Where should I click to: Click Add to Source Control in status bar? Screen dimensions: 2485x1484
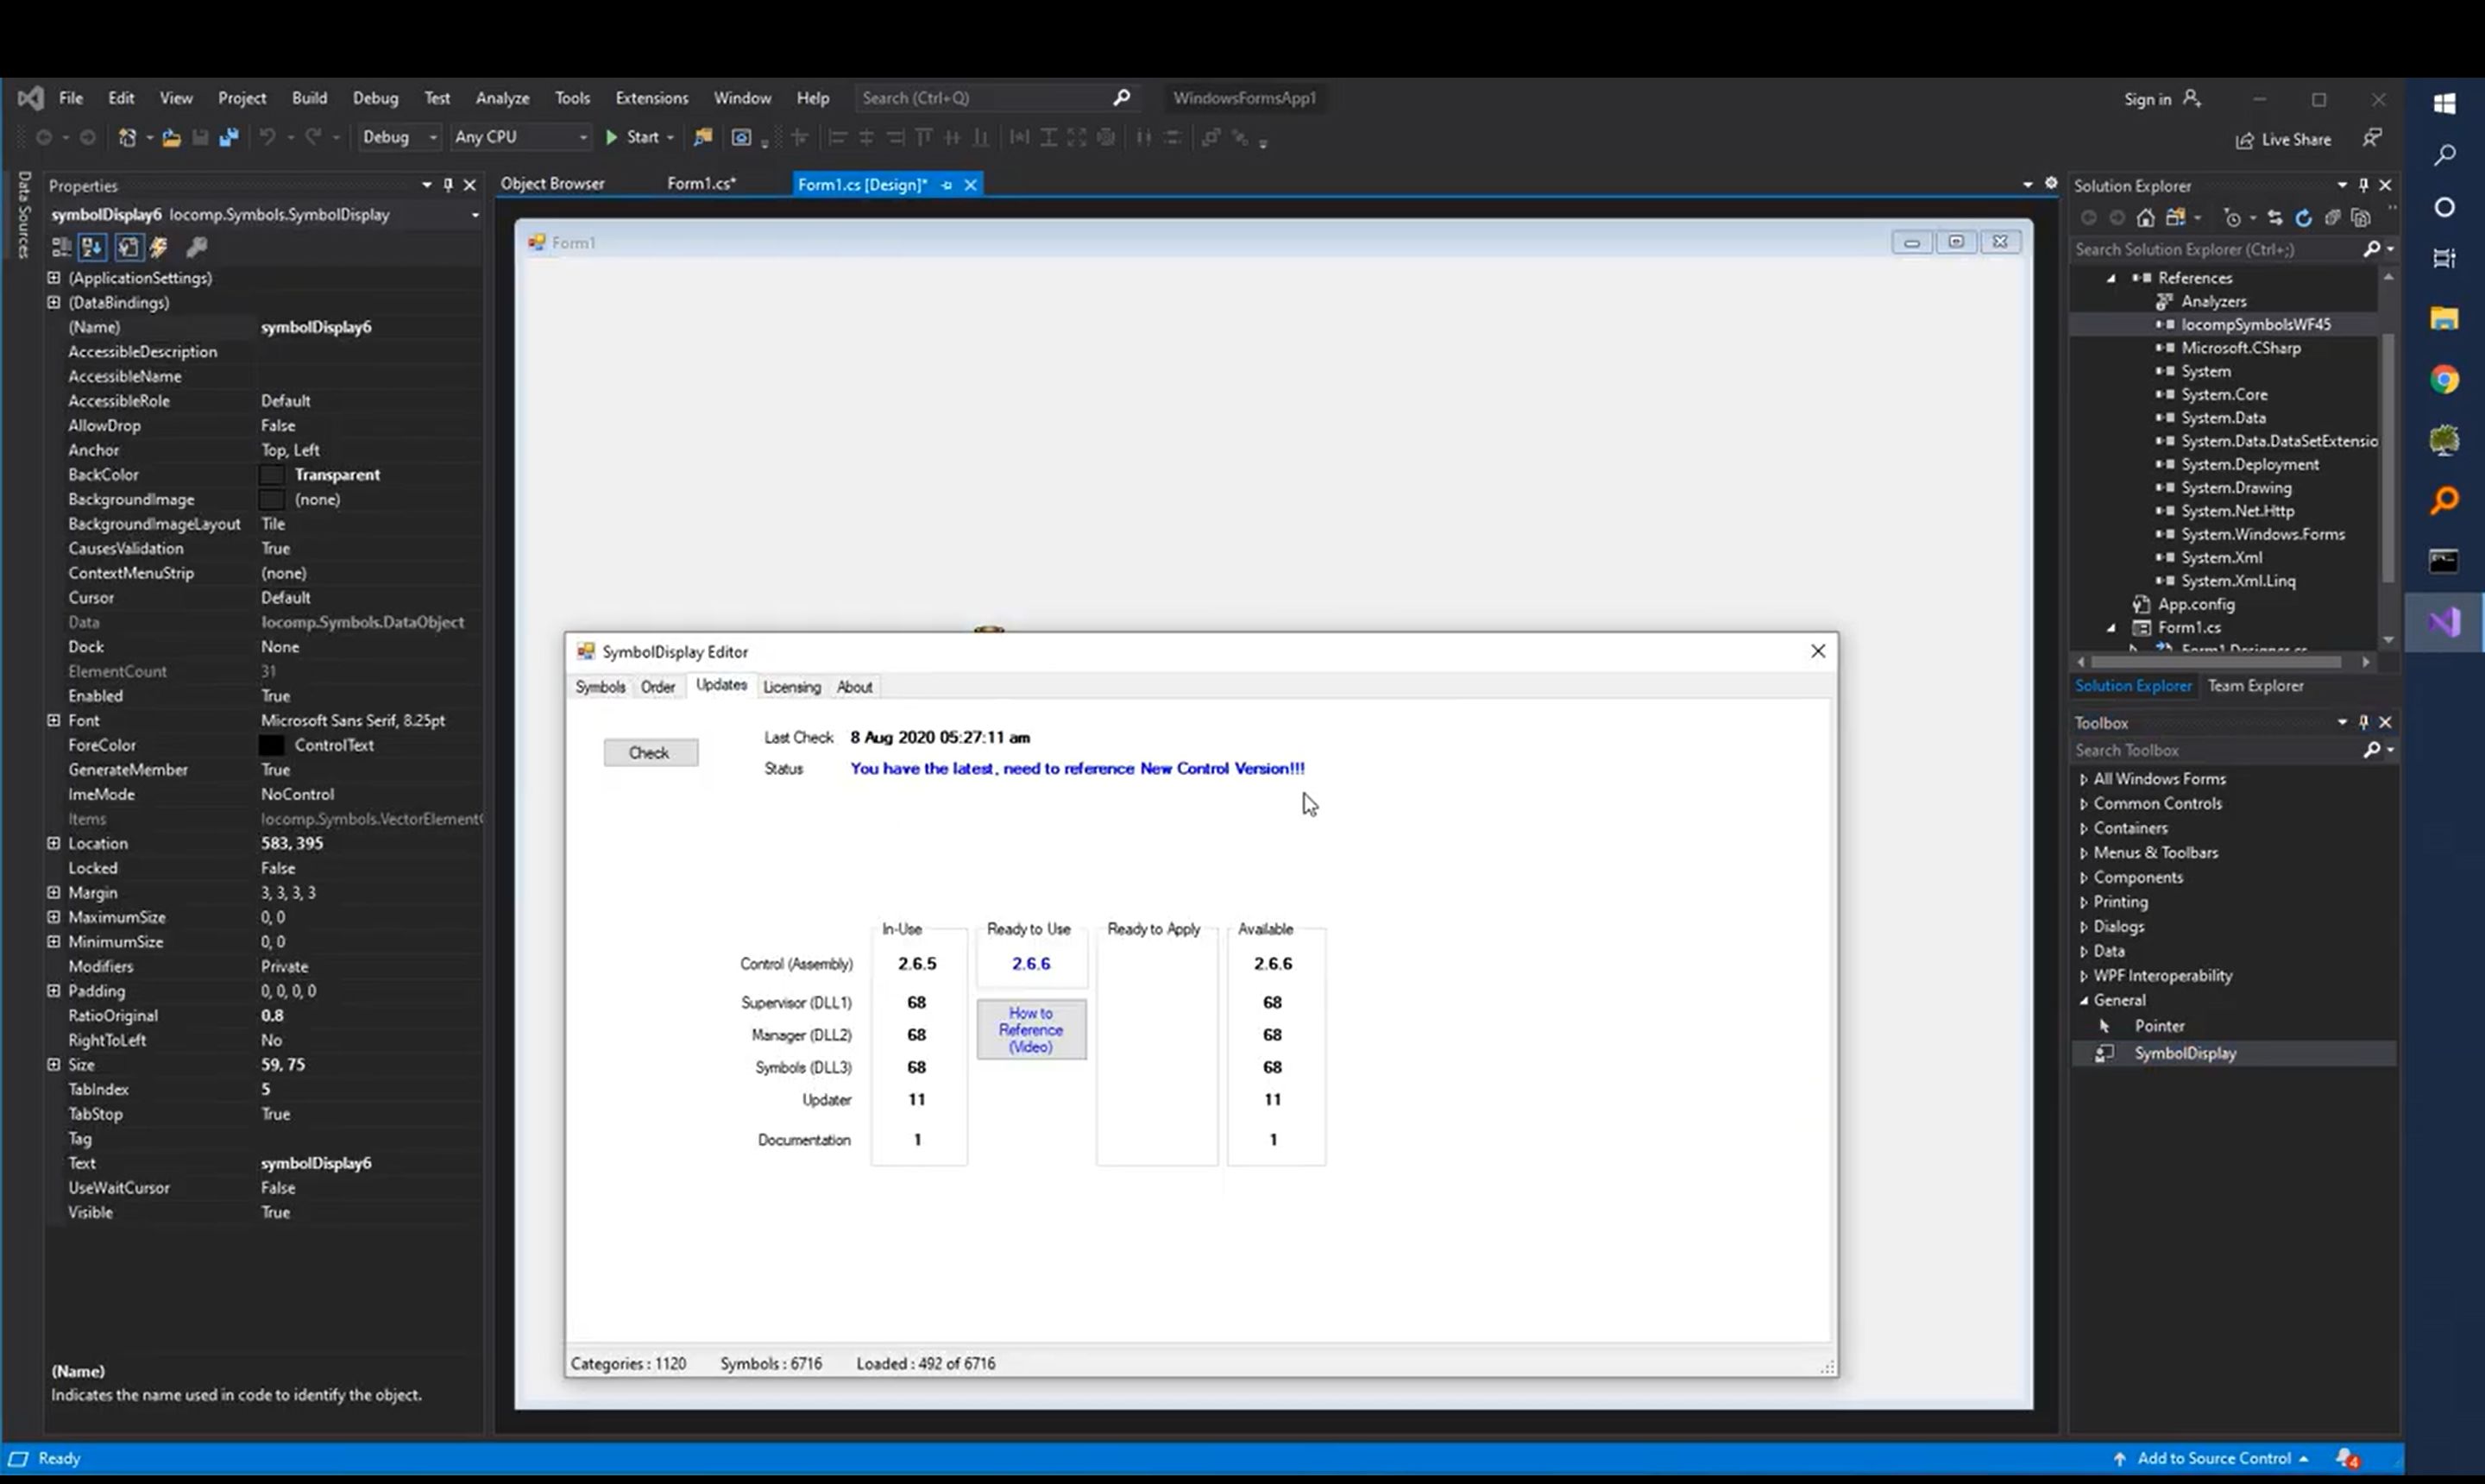2212,1459
